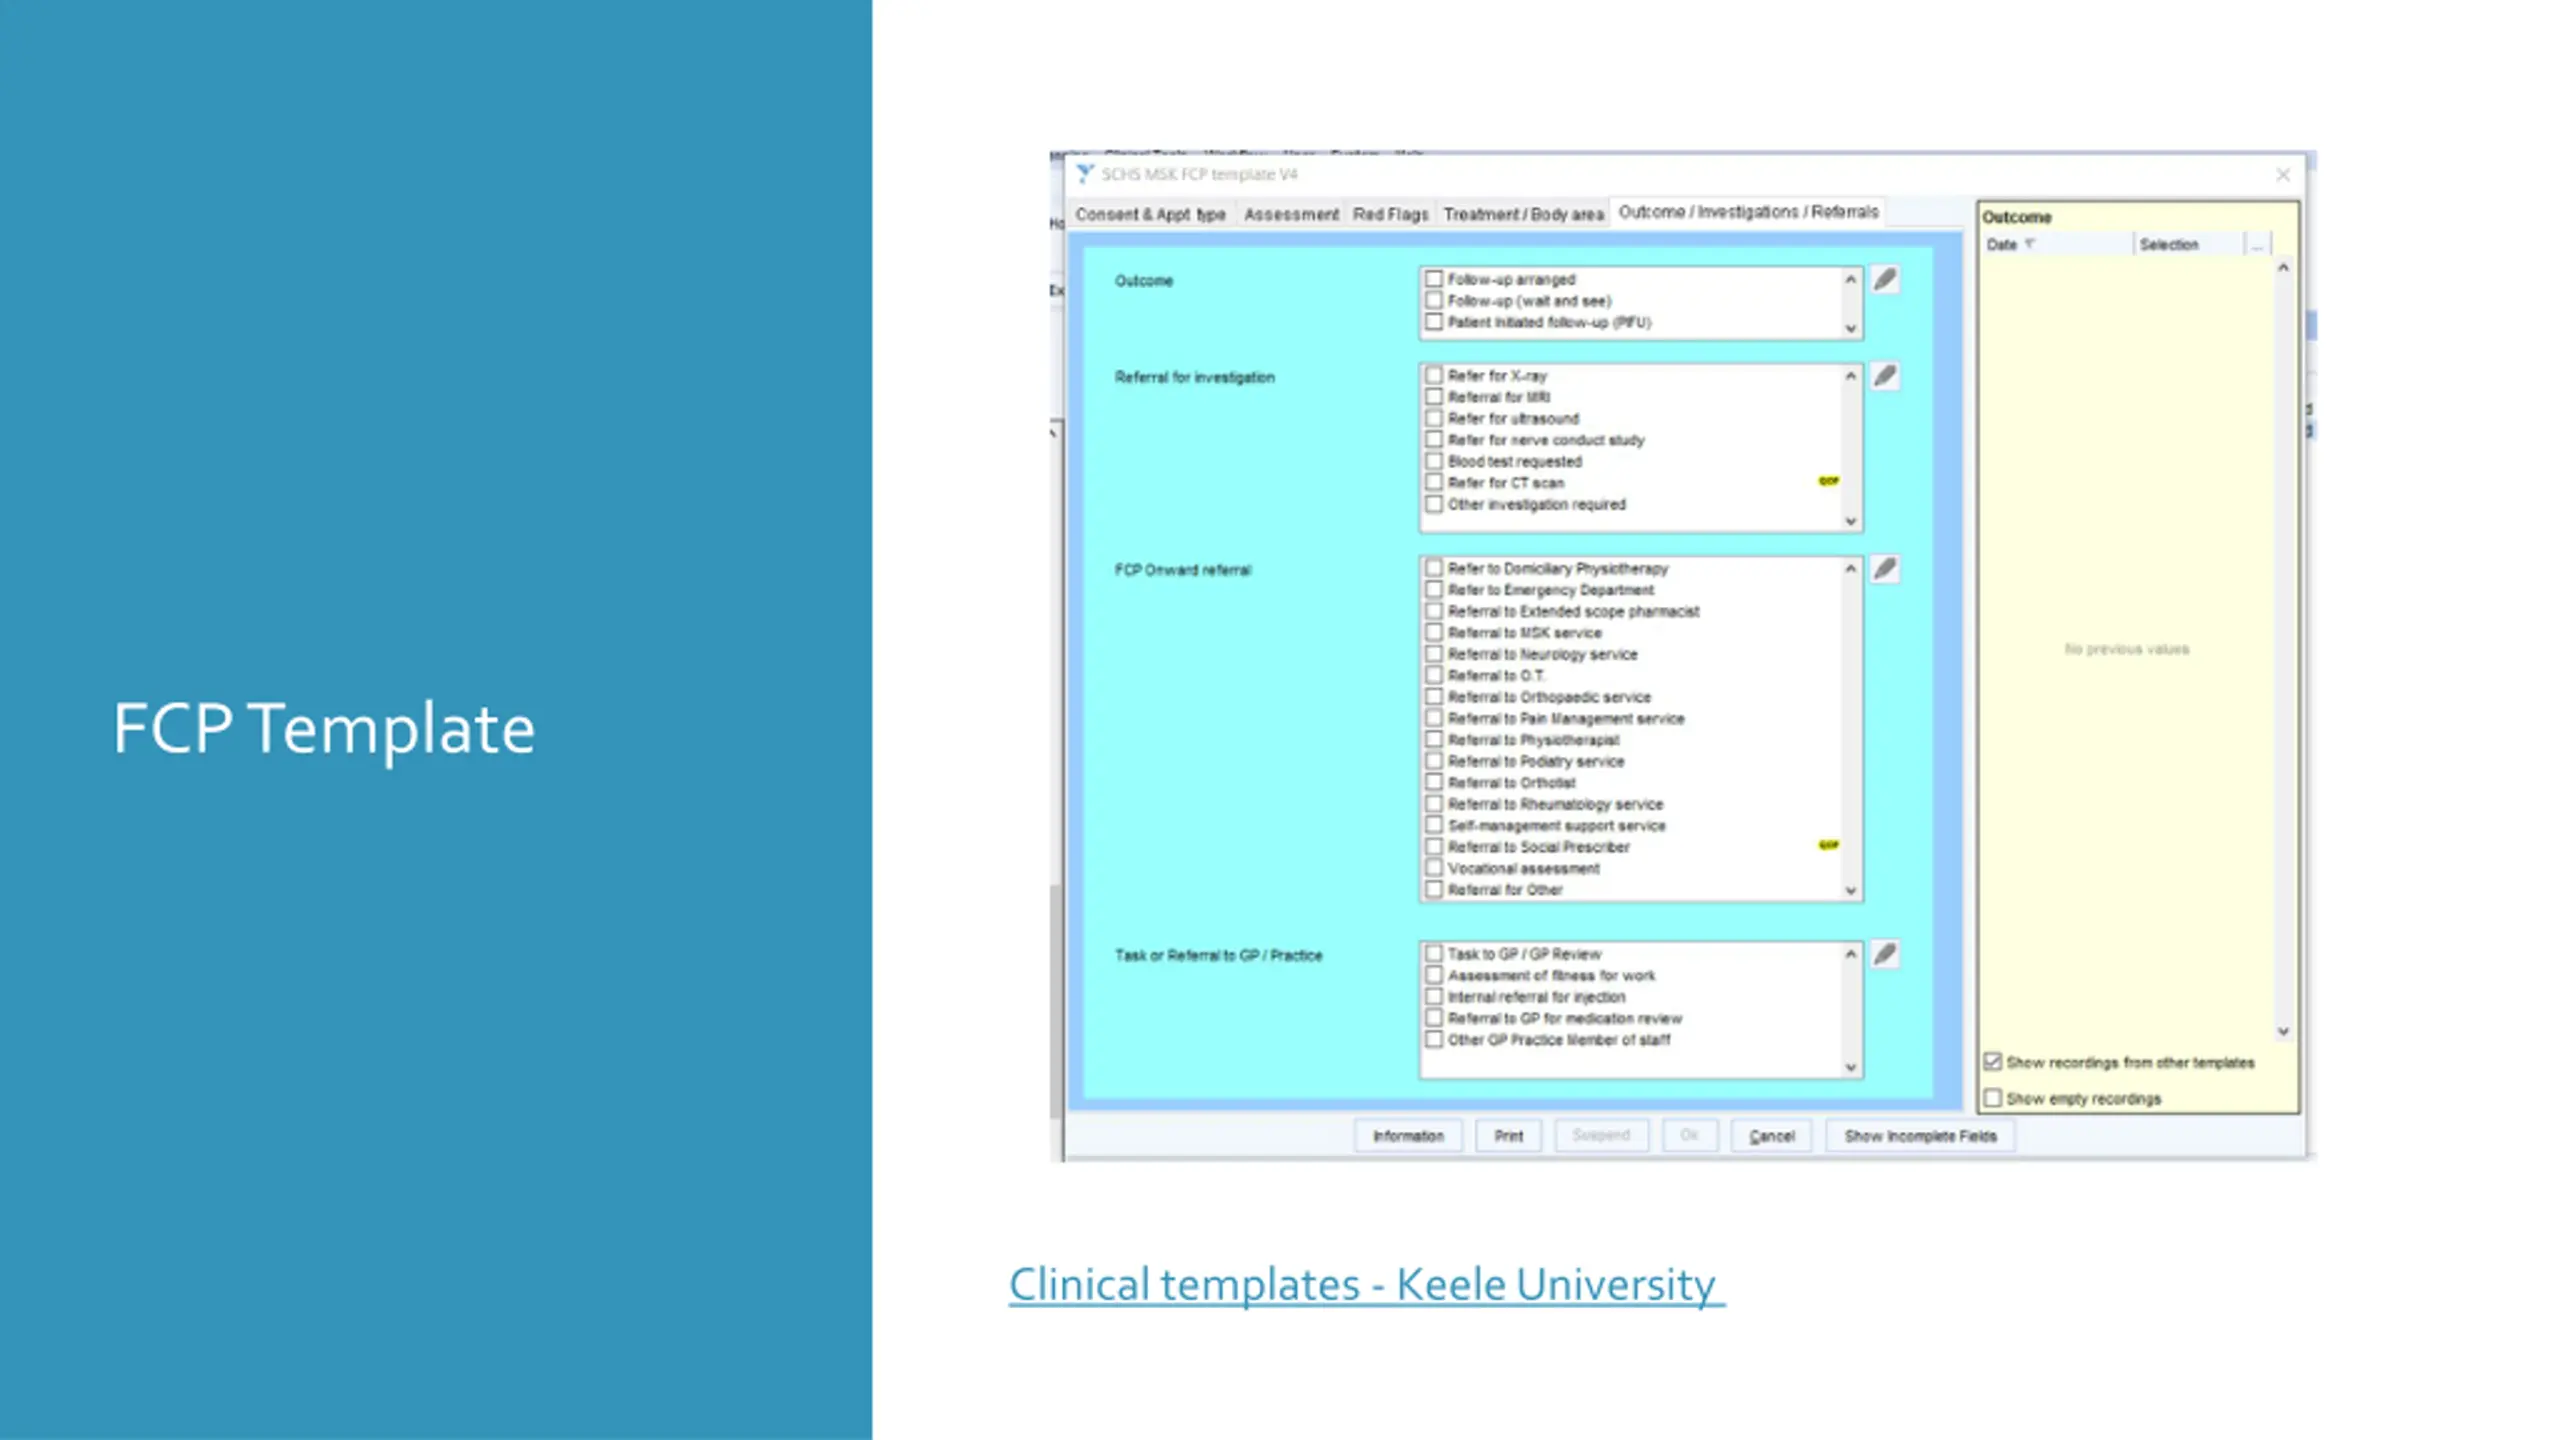Tick Other investigation required checkbox
This screenshot has width=2560, height=1440.
1434,504
